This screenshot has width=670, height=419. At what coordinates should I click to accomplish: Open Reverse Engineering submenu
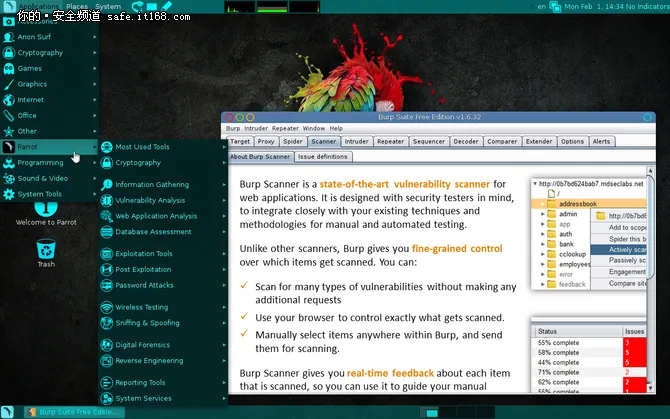[163, 360]
